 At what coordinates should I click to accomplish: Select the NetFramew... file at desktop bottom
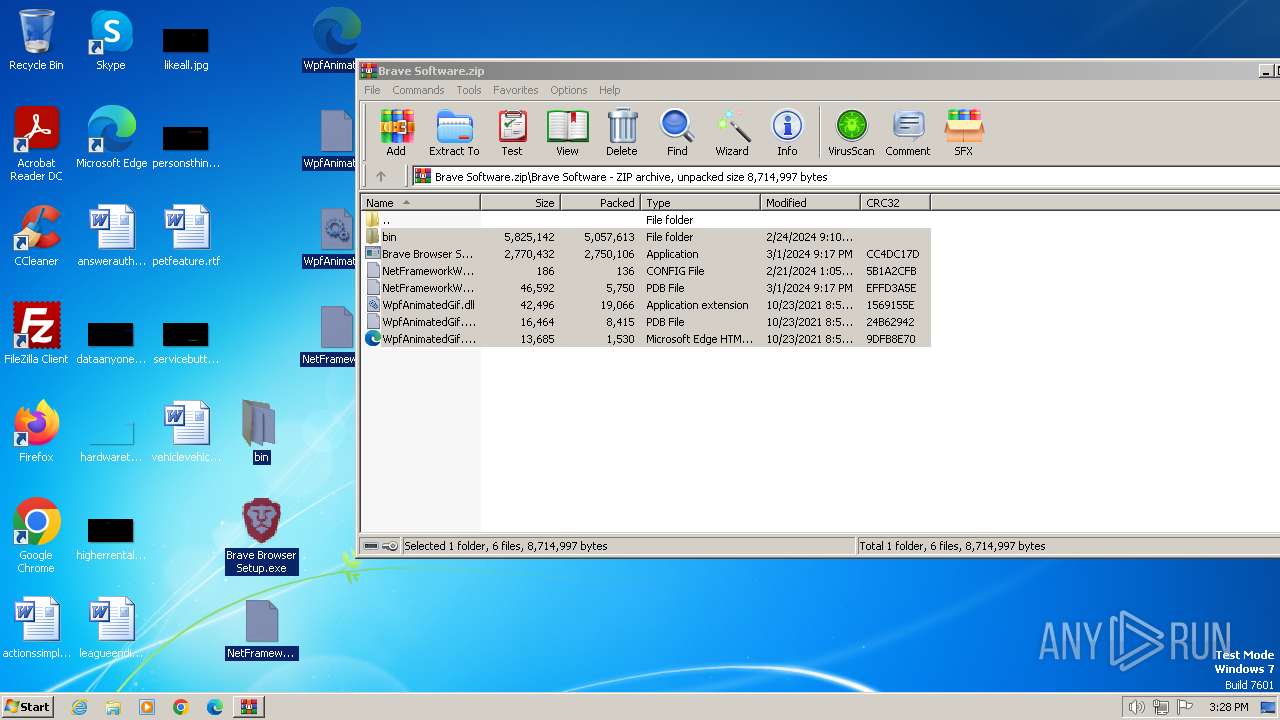coord(261,628)
